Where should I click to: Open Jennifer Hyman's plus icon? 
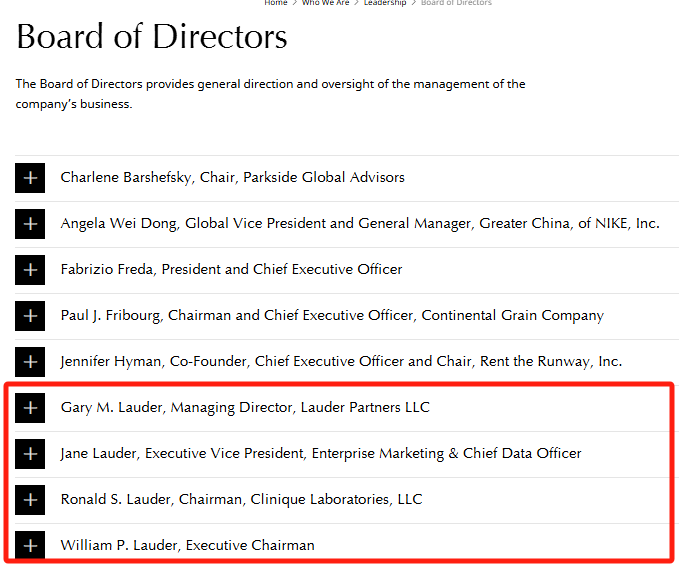coord(30,362)
